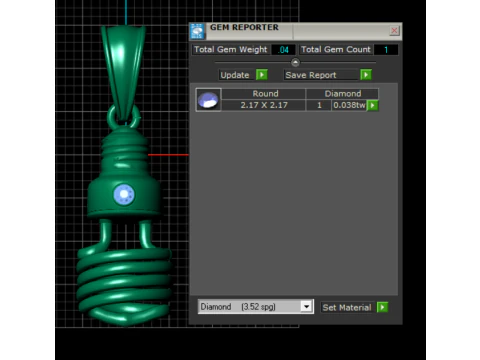Select the pendant bail in viewport
This screenshot has height=360, width=480.
coord(124,72)
